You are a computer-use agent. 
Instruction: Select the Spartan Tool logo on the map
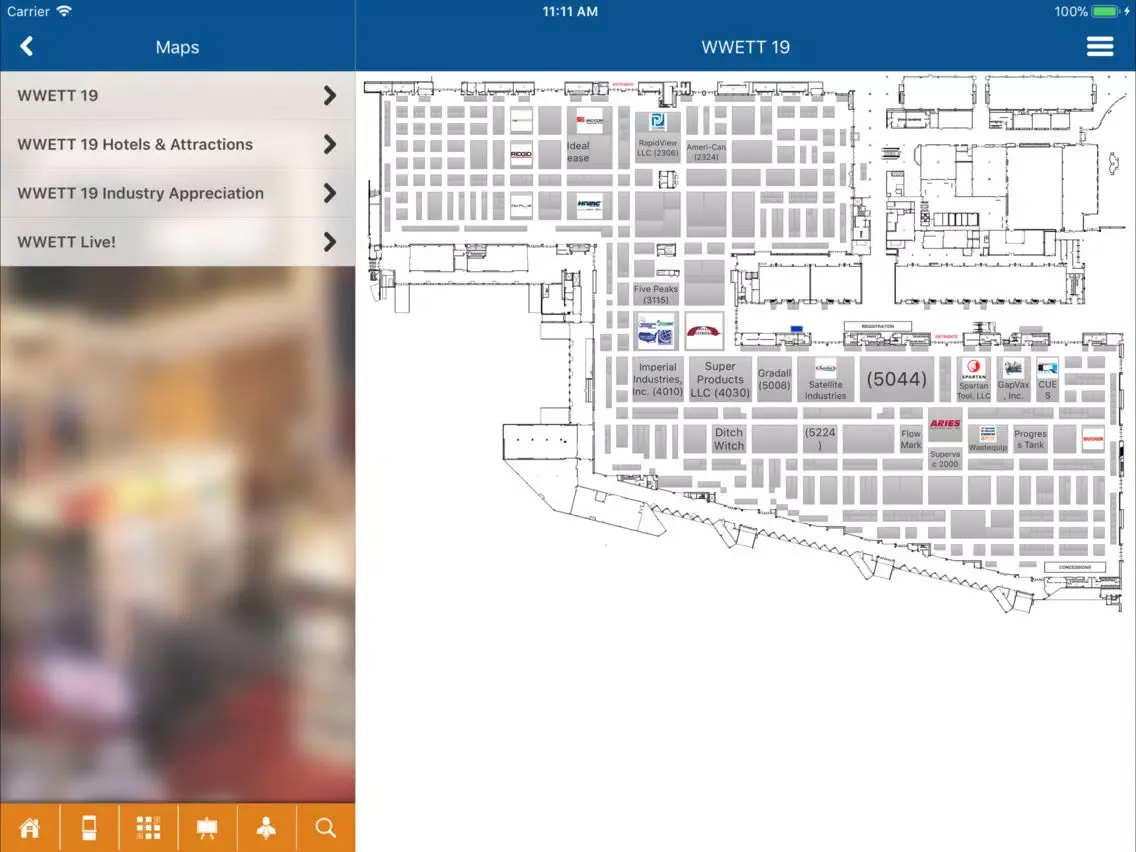click(x=974, y=368)
